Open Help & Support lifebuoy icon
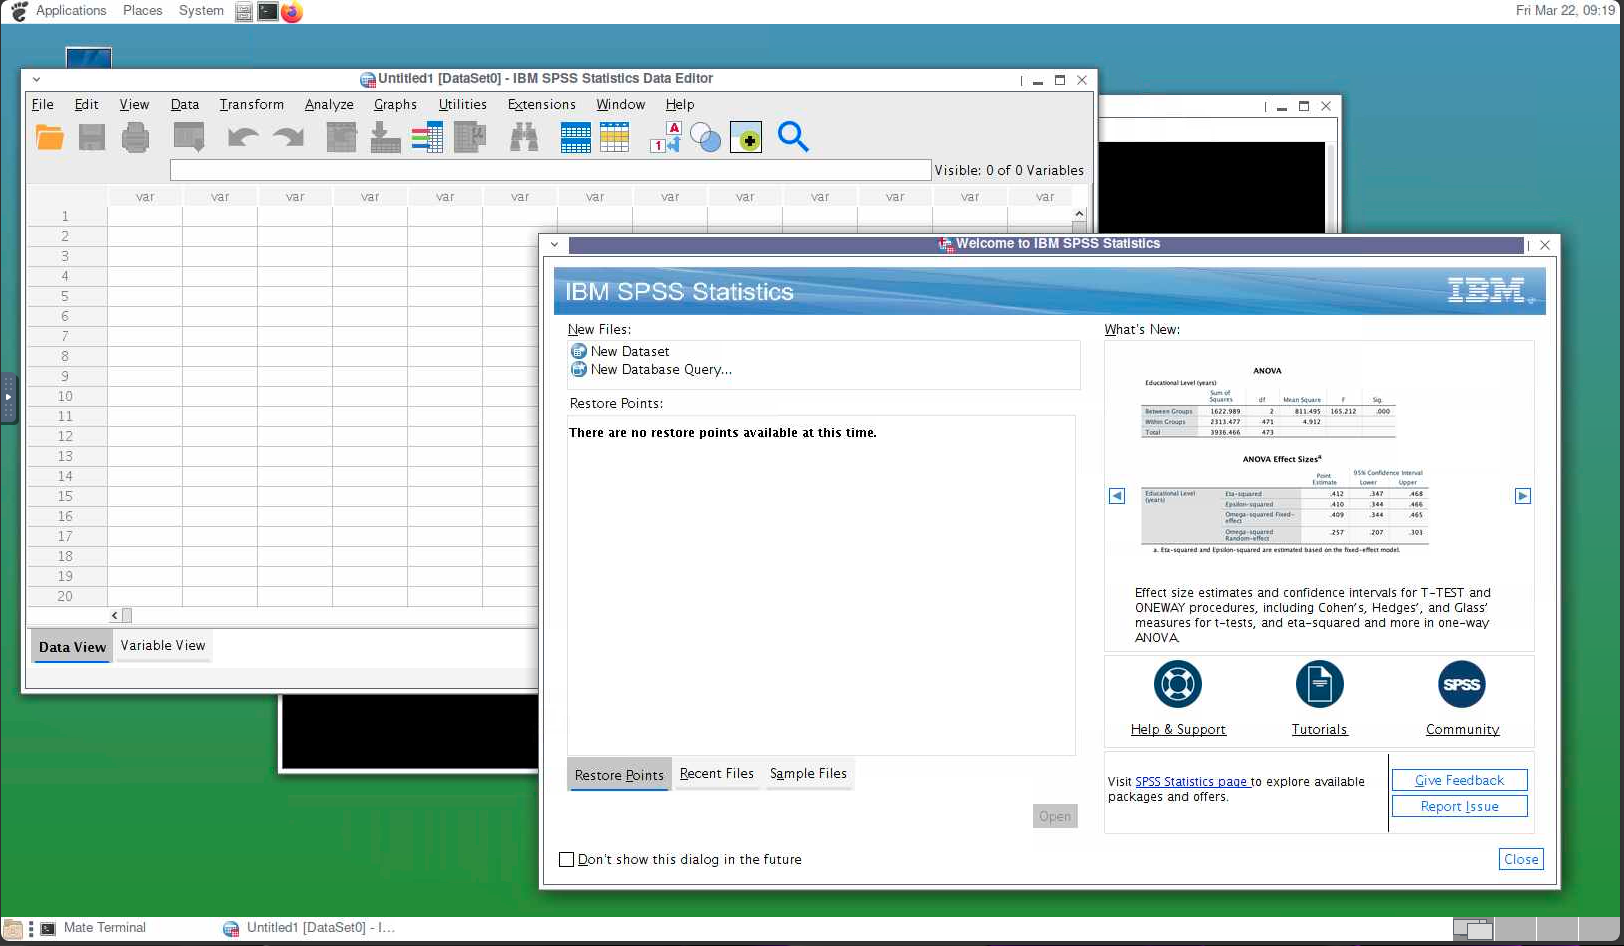This screenshot has height=946, width=1624. tap(1178, 685)
